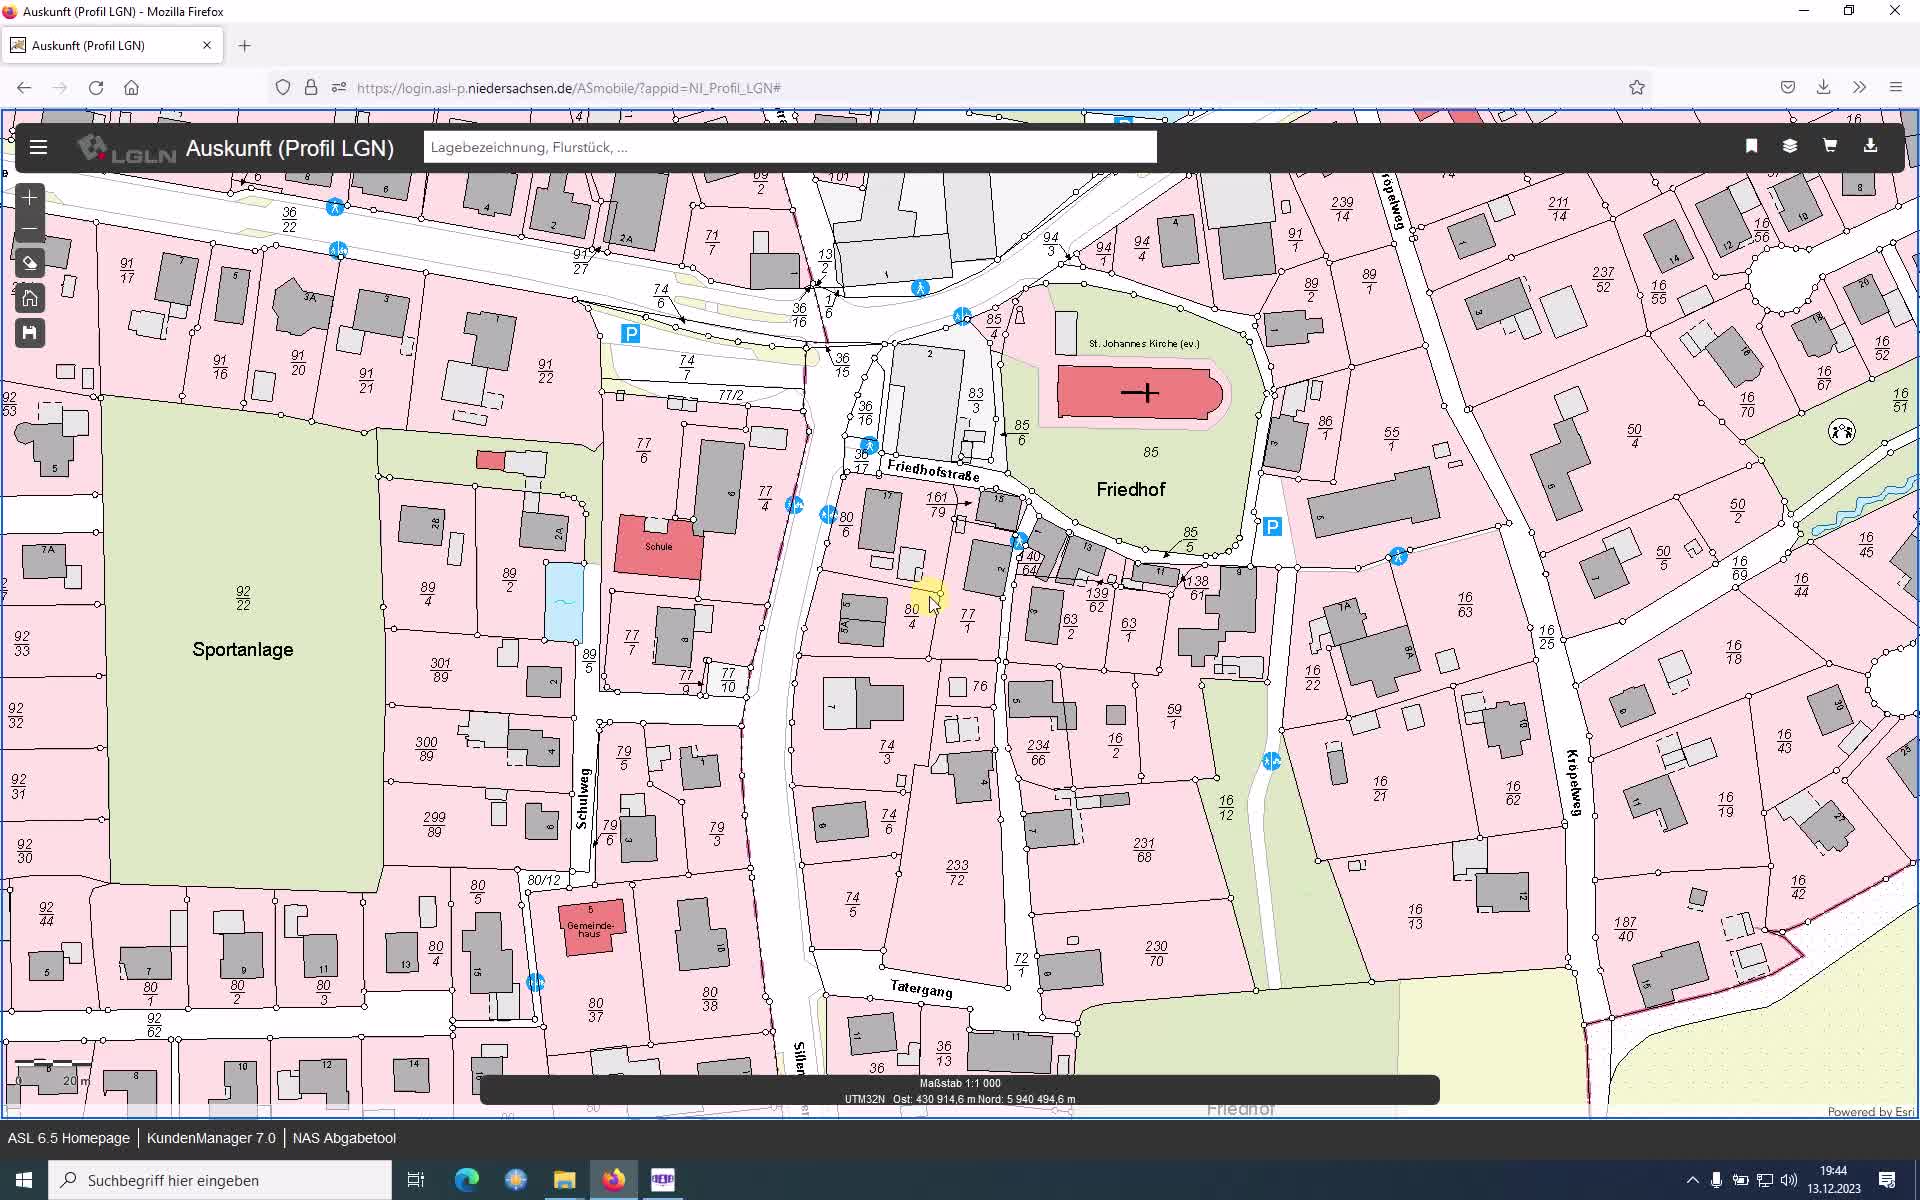
Task: Click the download icon in header
Action: pos(1870,146)
